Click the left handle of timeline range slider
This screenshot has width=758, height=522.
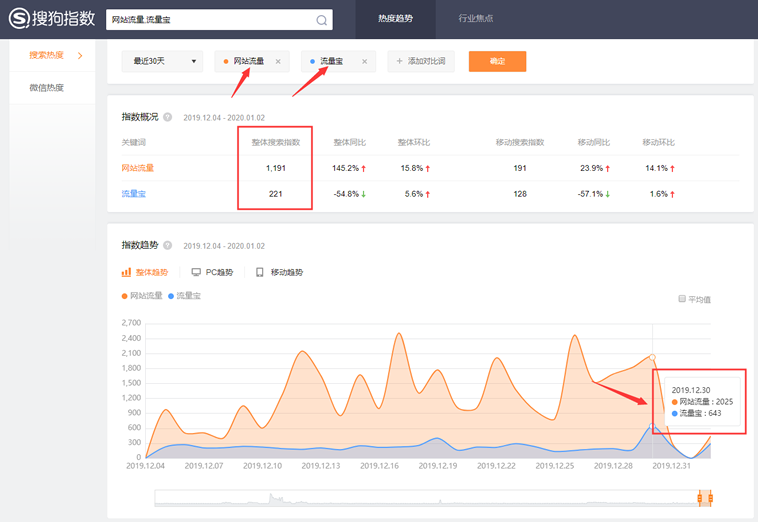click(700, 498)
